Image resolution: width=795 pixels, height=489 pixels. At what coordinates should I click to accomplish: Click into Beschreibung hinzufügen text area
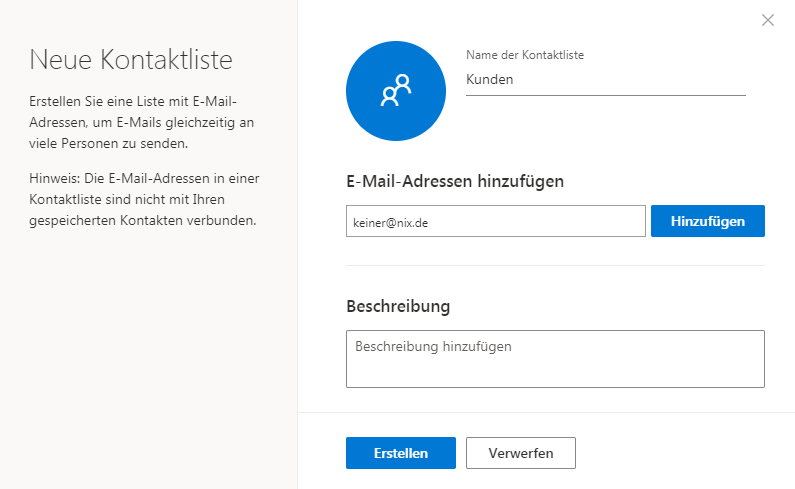[x=555, y=359]
